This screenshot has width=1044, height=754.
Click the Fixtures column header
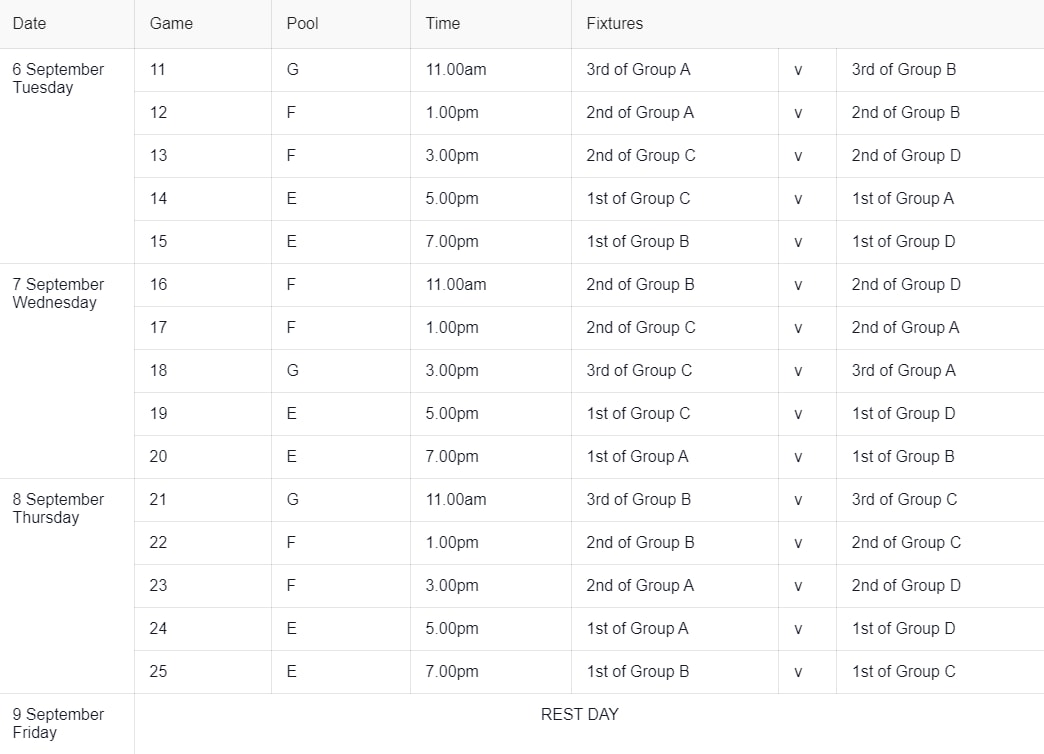pyautogui.click(x=614, y=23)
